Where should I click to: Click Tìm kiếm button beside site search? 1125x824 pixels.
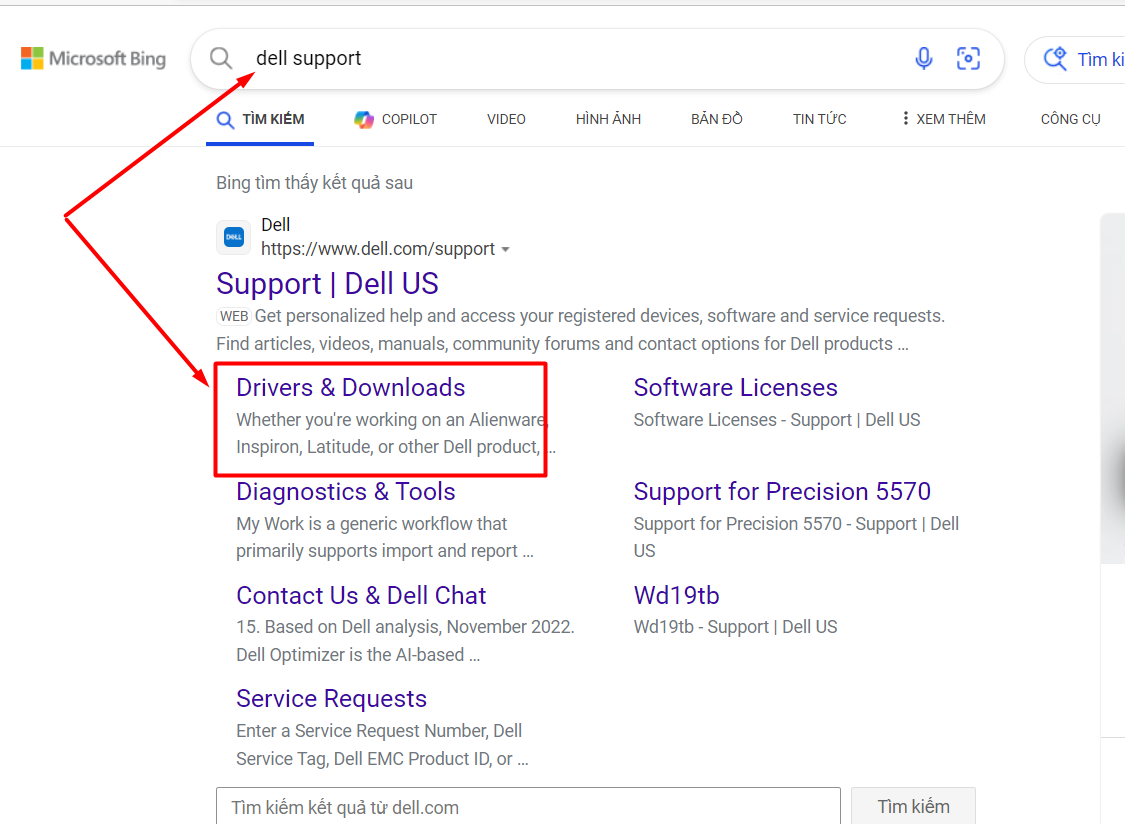(x=913, y=807)
